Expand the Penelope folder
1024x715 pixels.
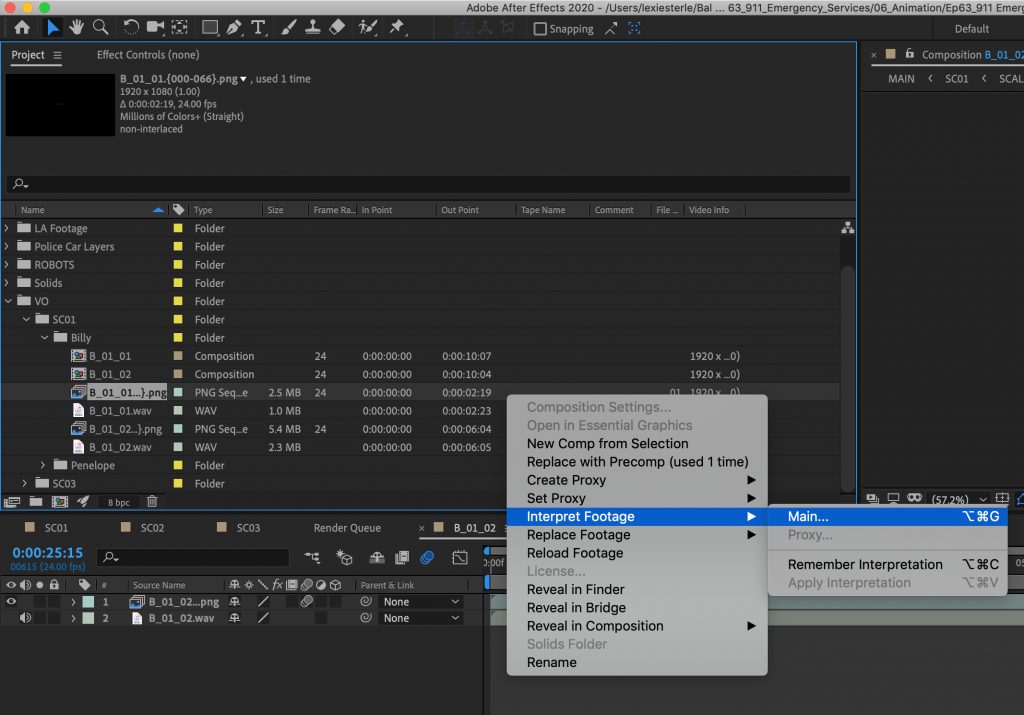(43, 465)
